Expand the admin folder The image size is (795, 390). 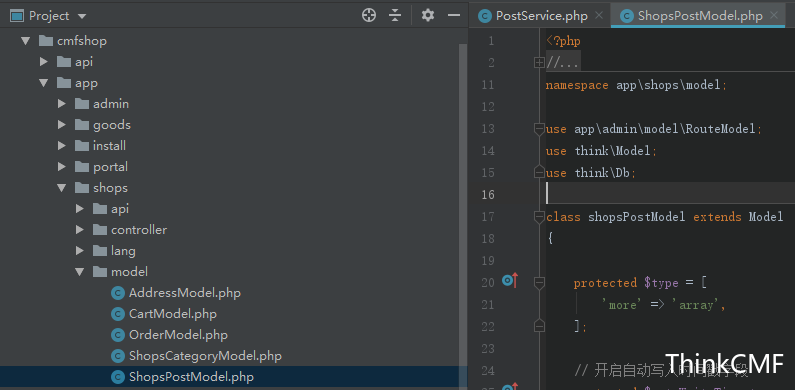pos(62,104)
